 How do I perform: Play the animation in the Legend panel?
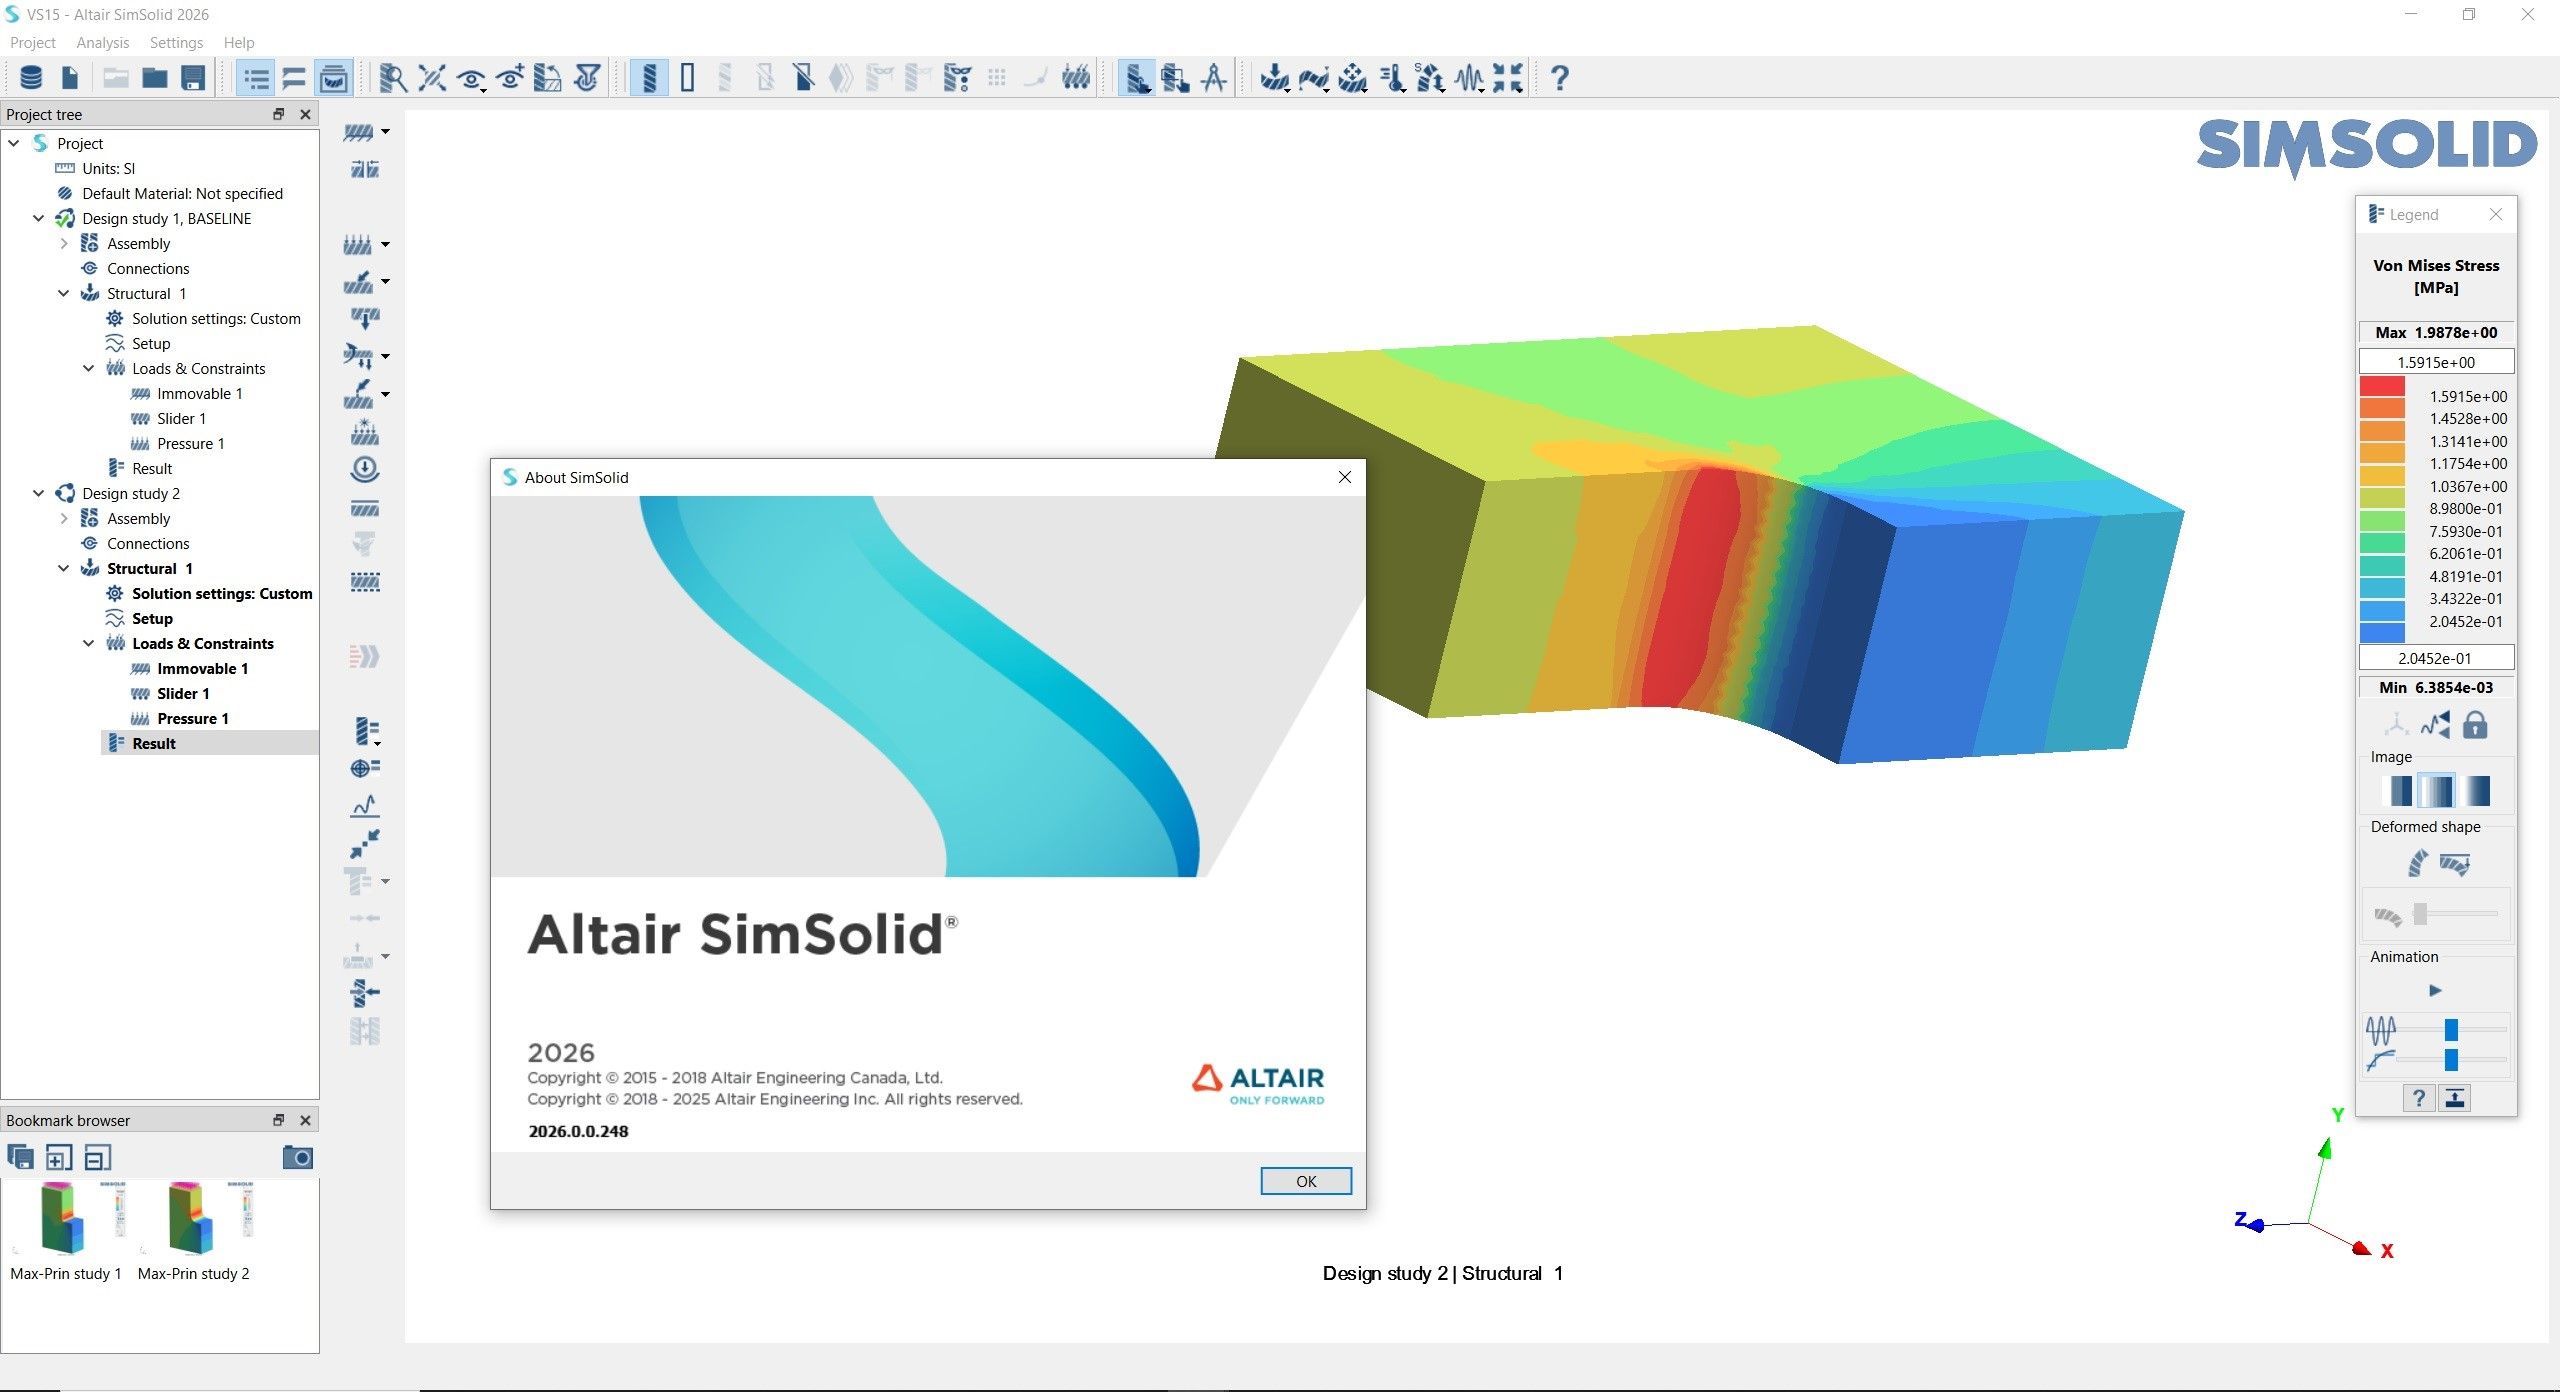[2434, 991]
